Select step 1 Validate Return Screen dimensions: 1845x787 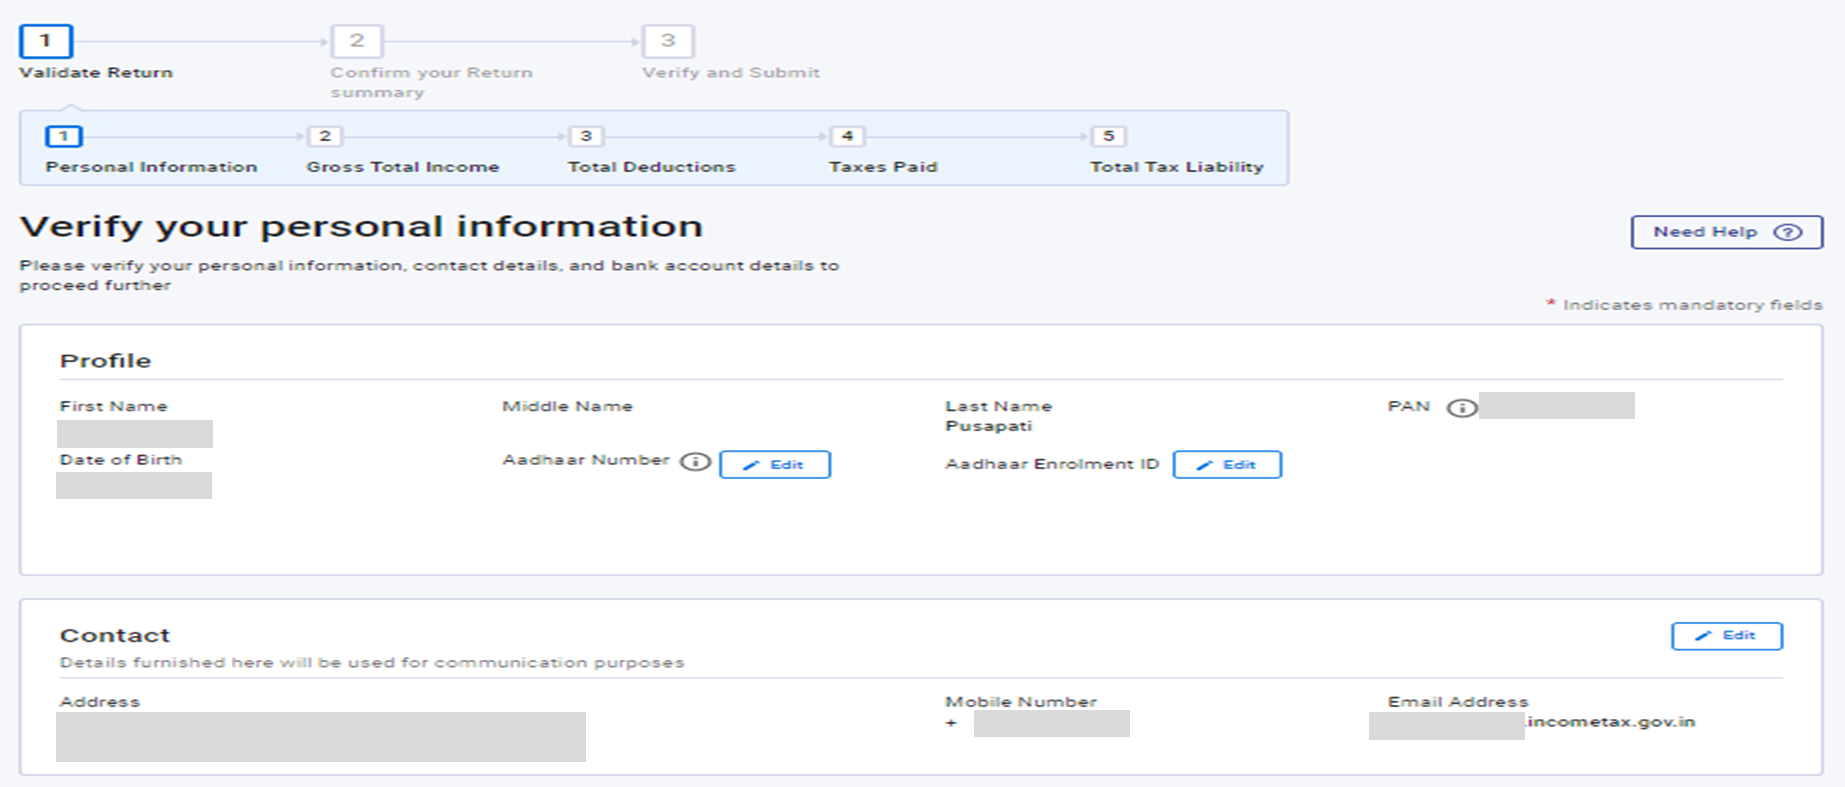tap(46, 42)
